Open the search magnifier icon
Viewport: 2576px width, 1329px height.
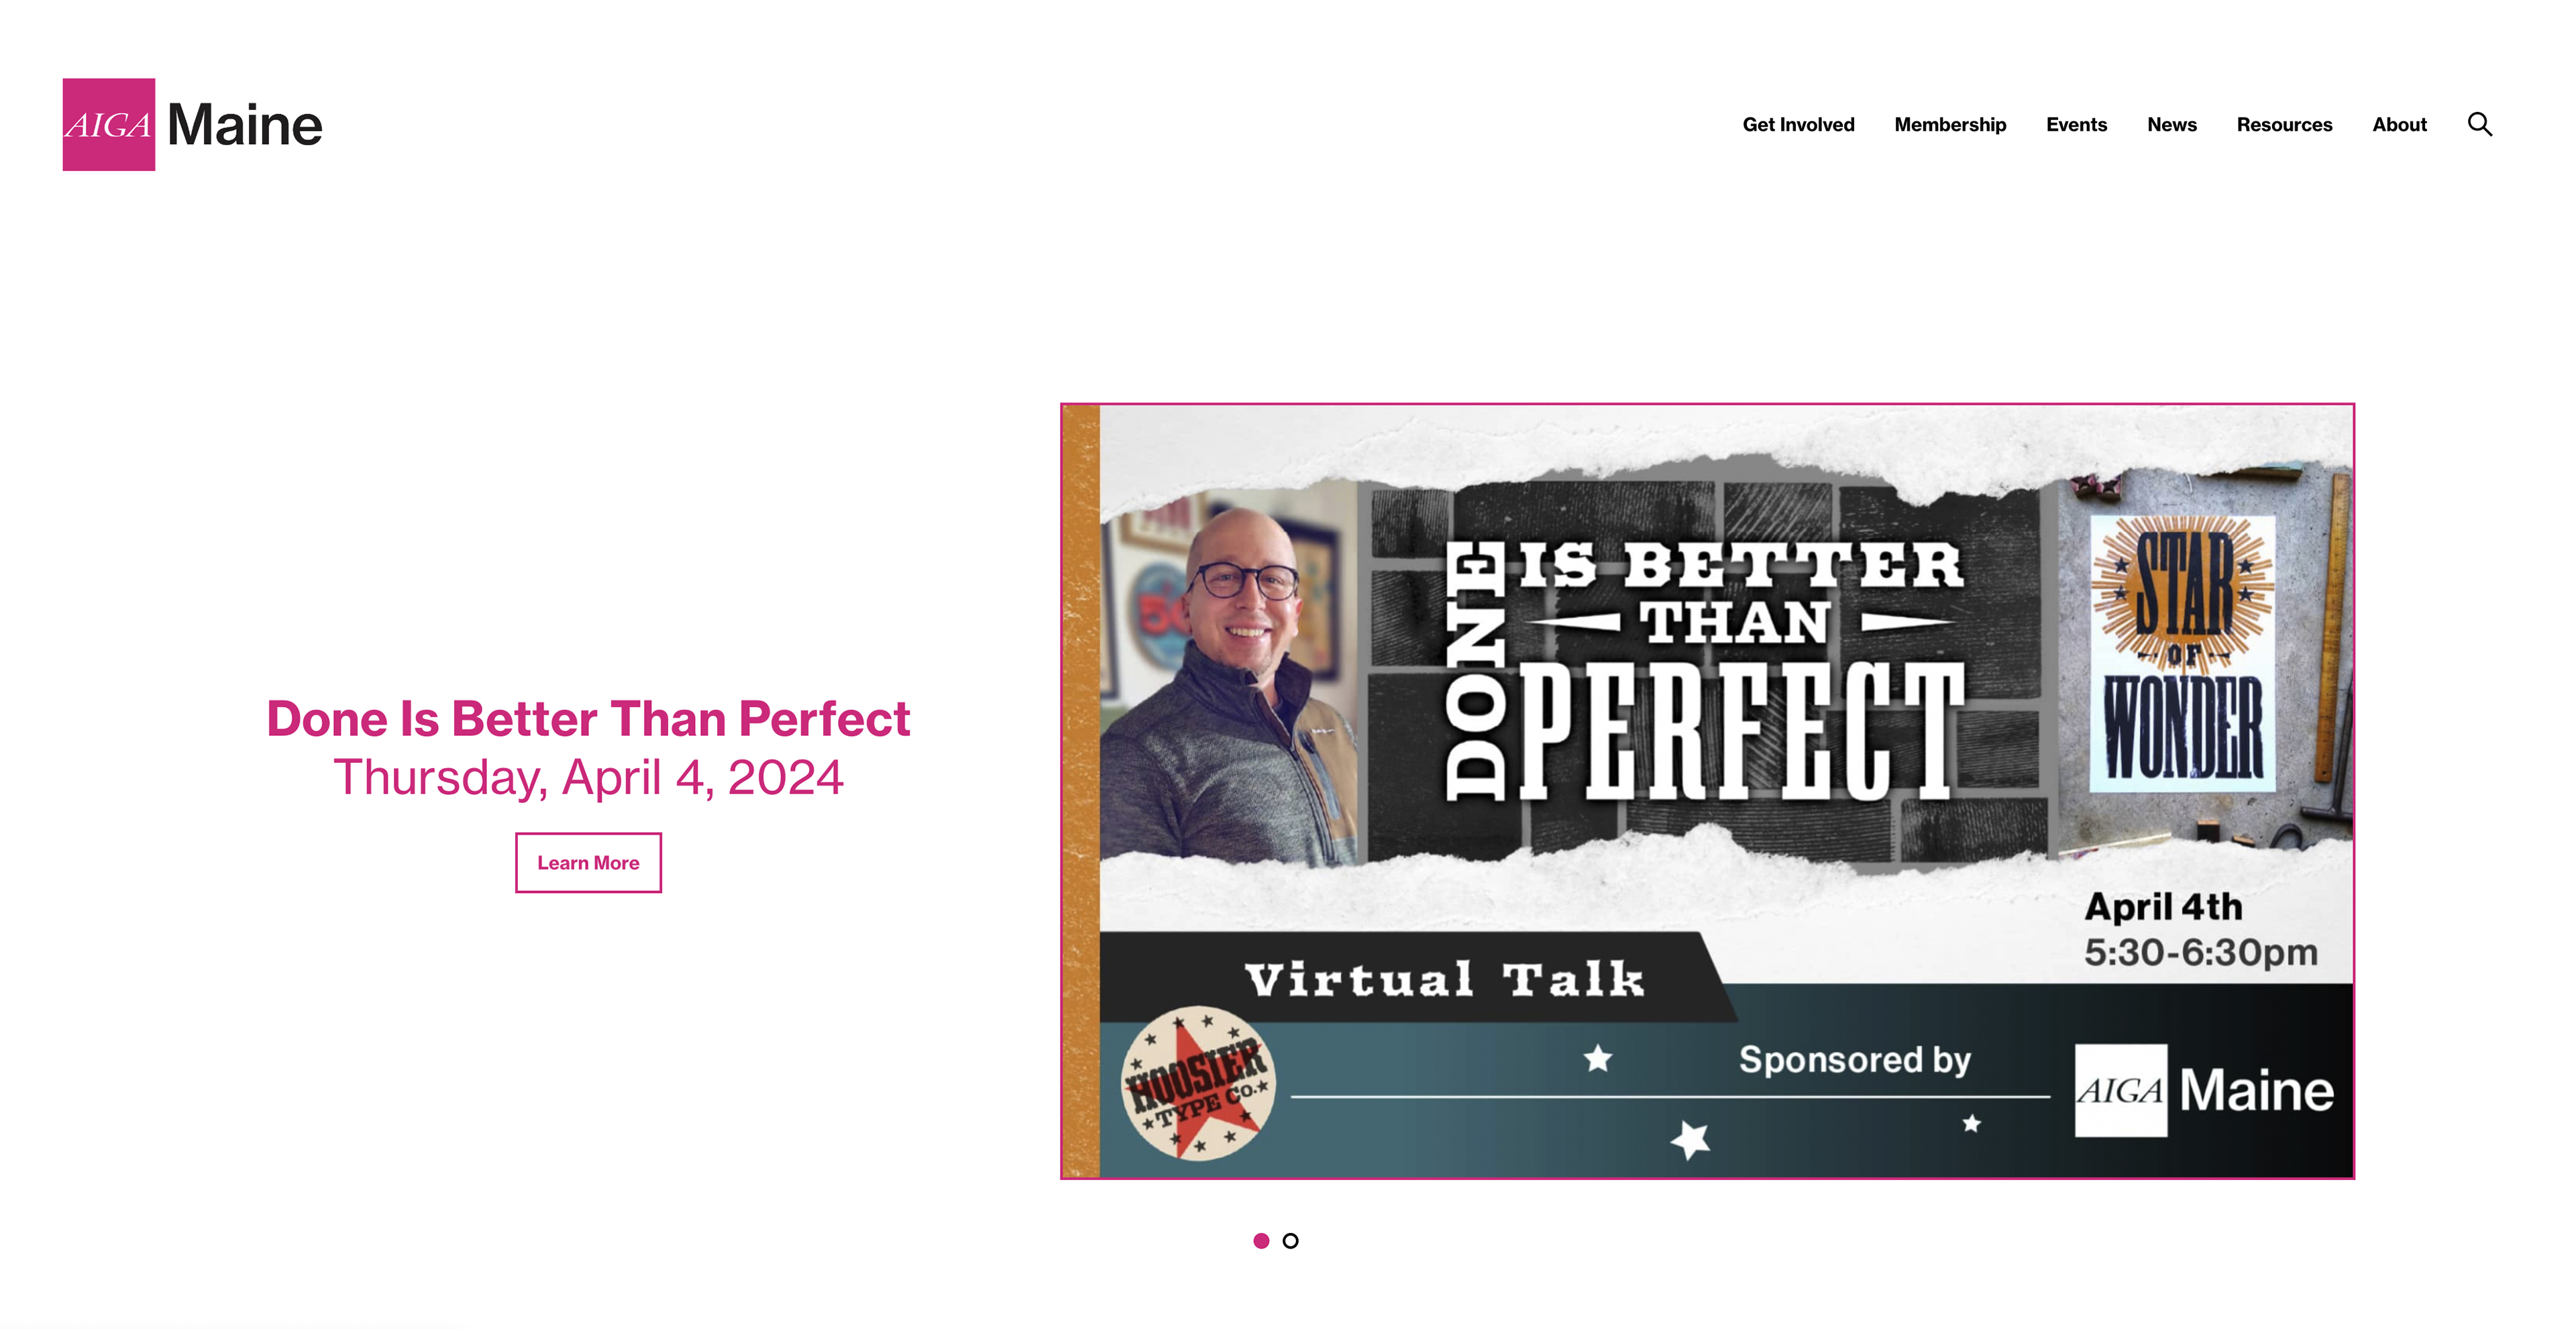[2479, 124]
